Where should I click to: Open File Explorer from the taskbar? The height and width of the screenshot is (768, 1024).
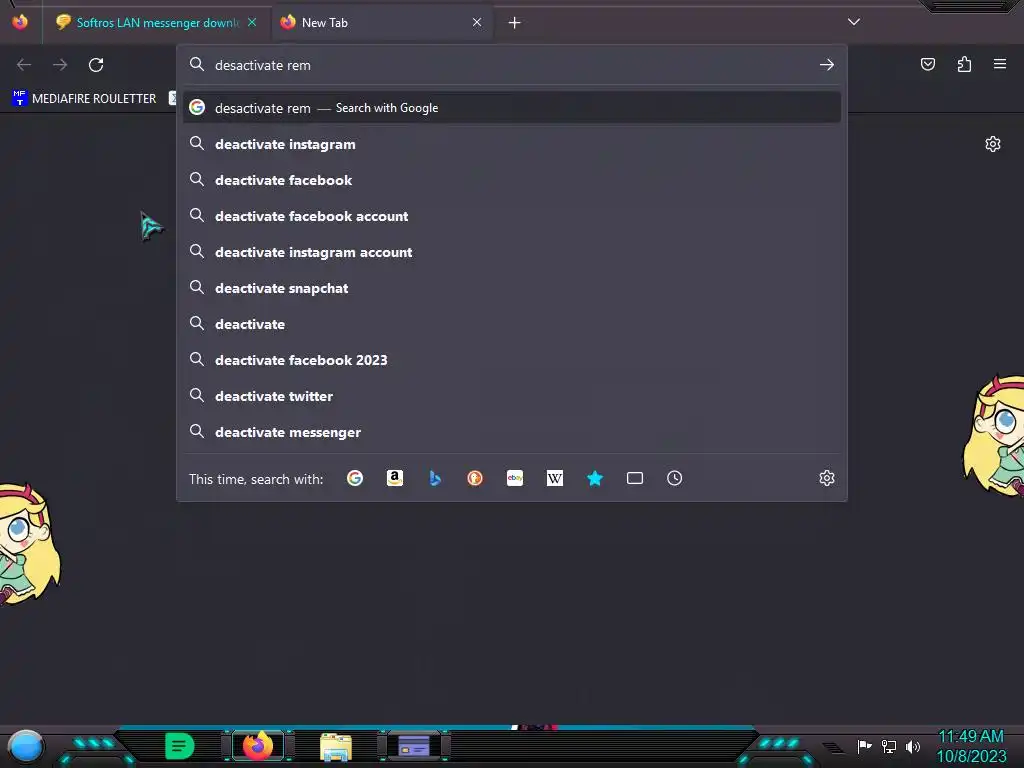coord(336,747)
